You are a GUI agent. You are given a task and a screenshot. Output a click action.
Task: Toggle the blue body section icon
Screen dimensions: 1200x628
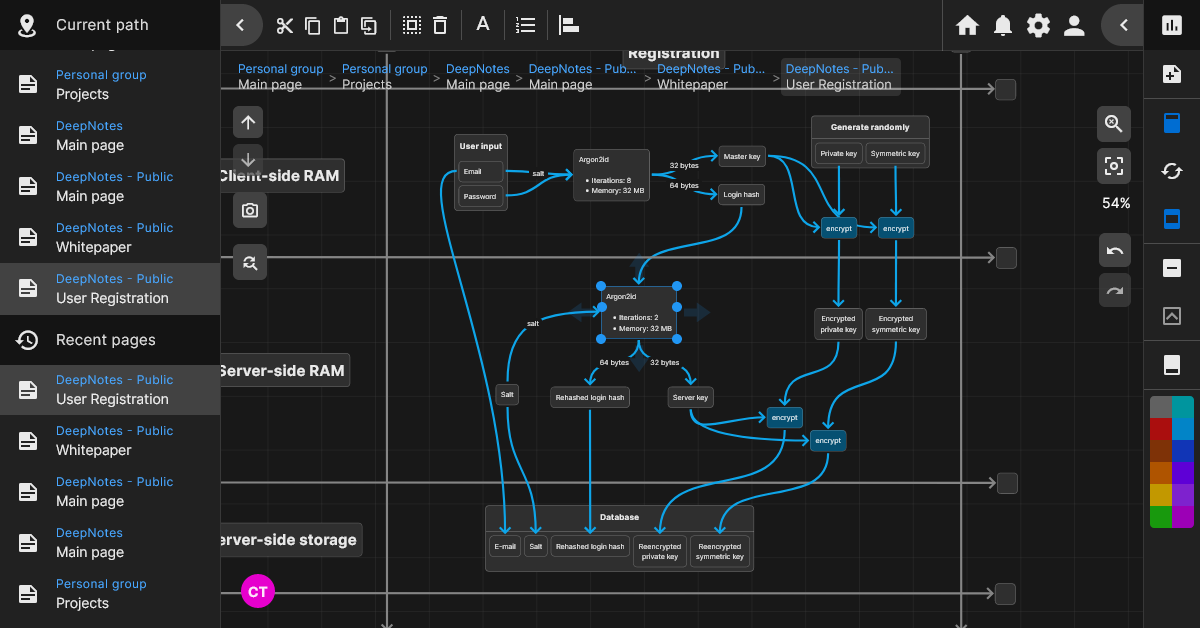point(1172,219)
